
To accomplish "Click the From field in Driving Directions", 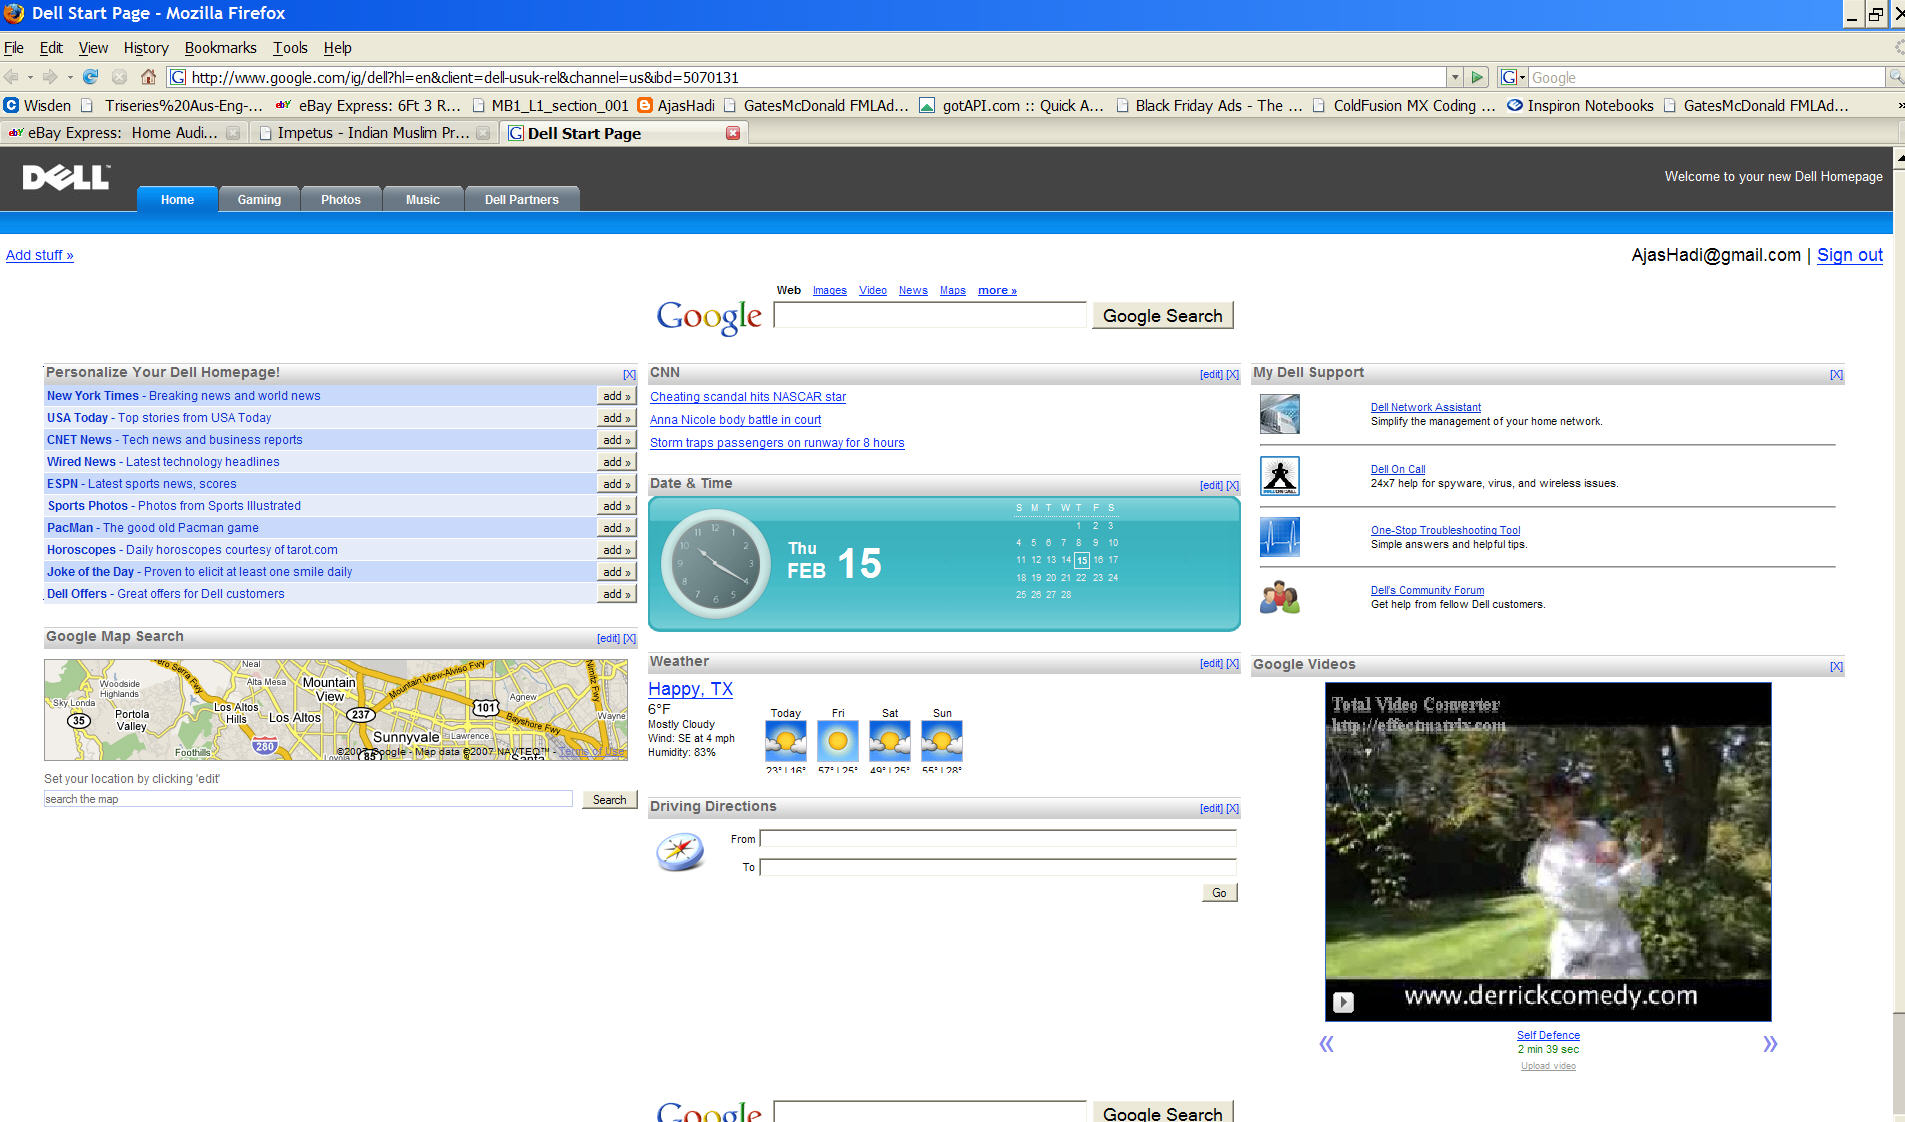I will tap(998, 839).
